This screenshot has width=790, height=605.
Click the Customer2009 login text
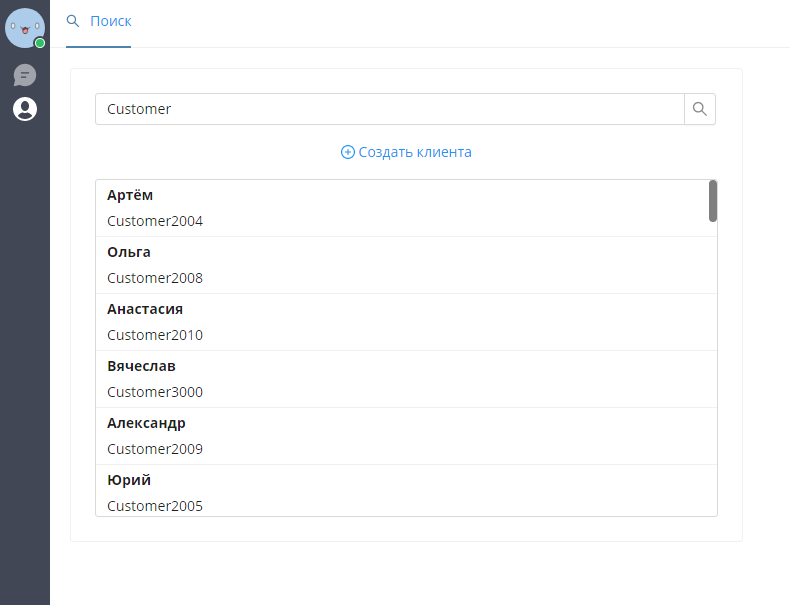pos(155,449)
